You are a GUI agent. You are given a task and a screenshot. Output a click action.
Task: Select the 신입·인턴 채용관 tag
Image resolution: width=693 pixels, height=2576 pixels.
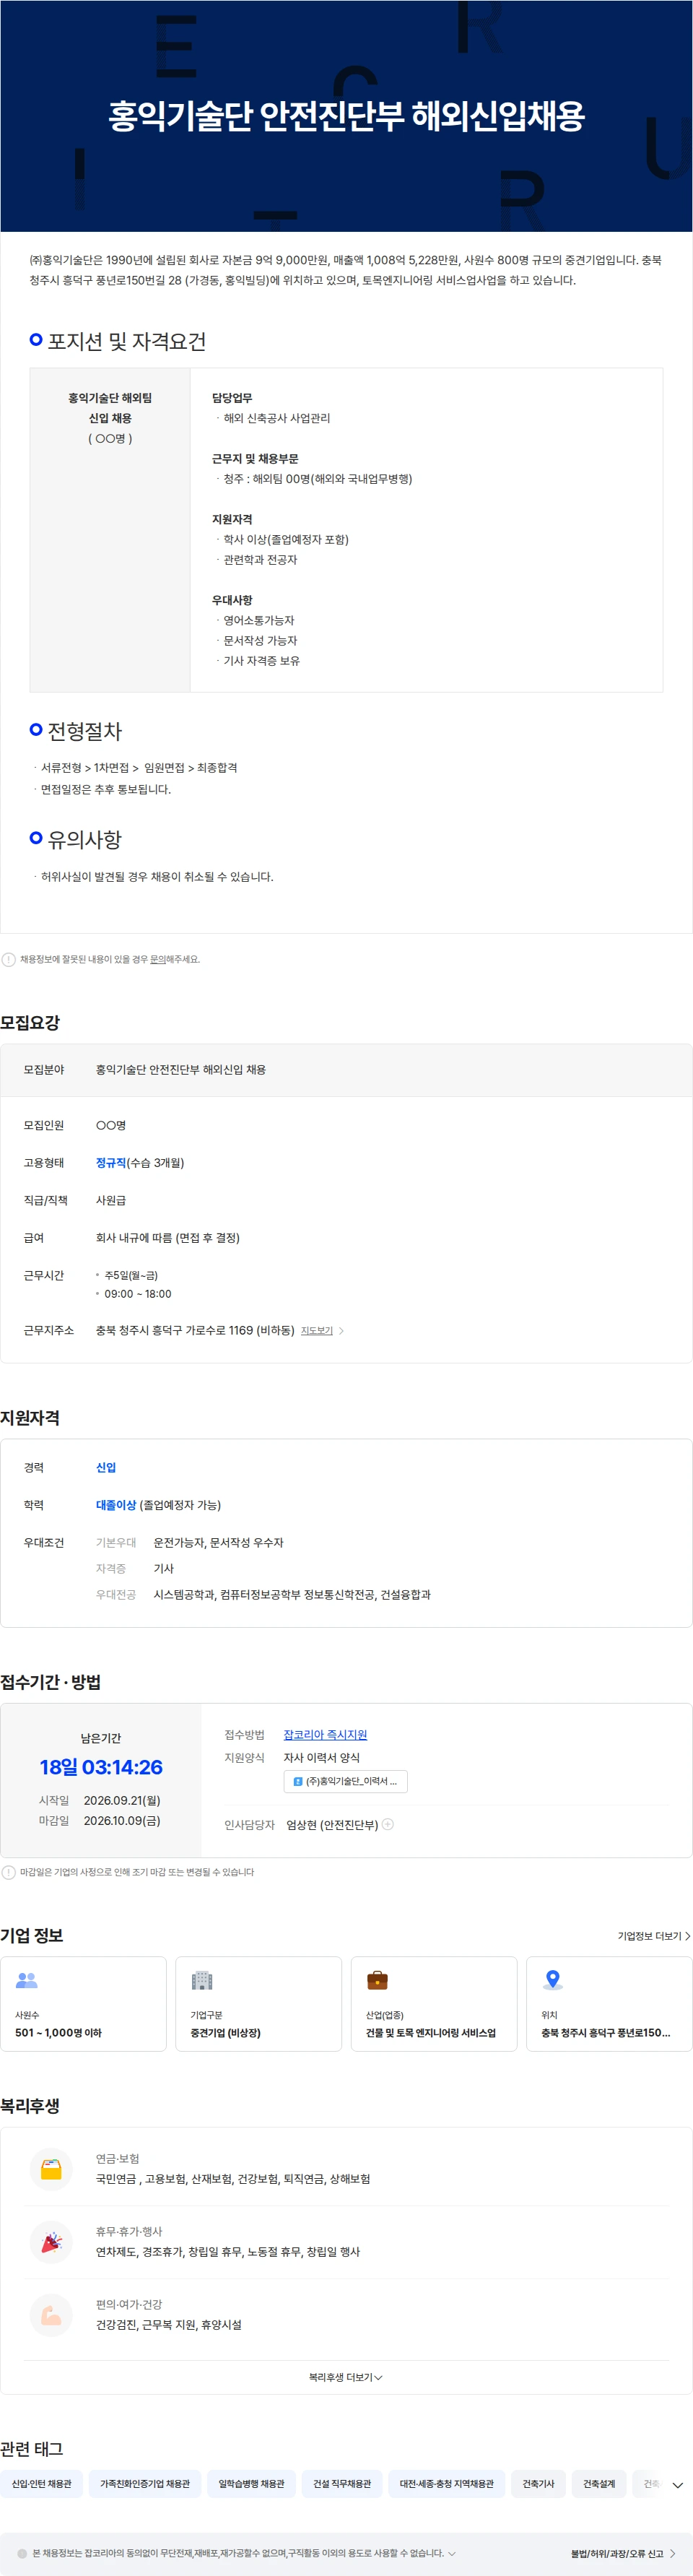[x=41, y=2484]
